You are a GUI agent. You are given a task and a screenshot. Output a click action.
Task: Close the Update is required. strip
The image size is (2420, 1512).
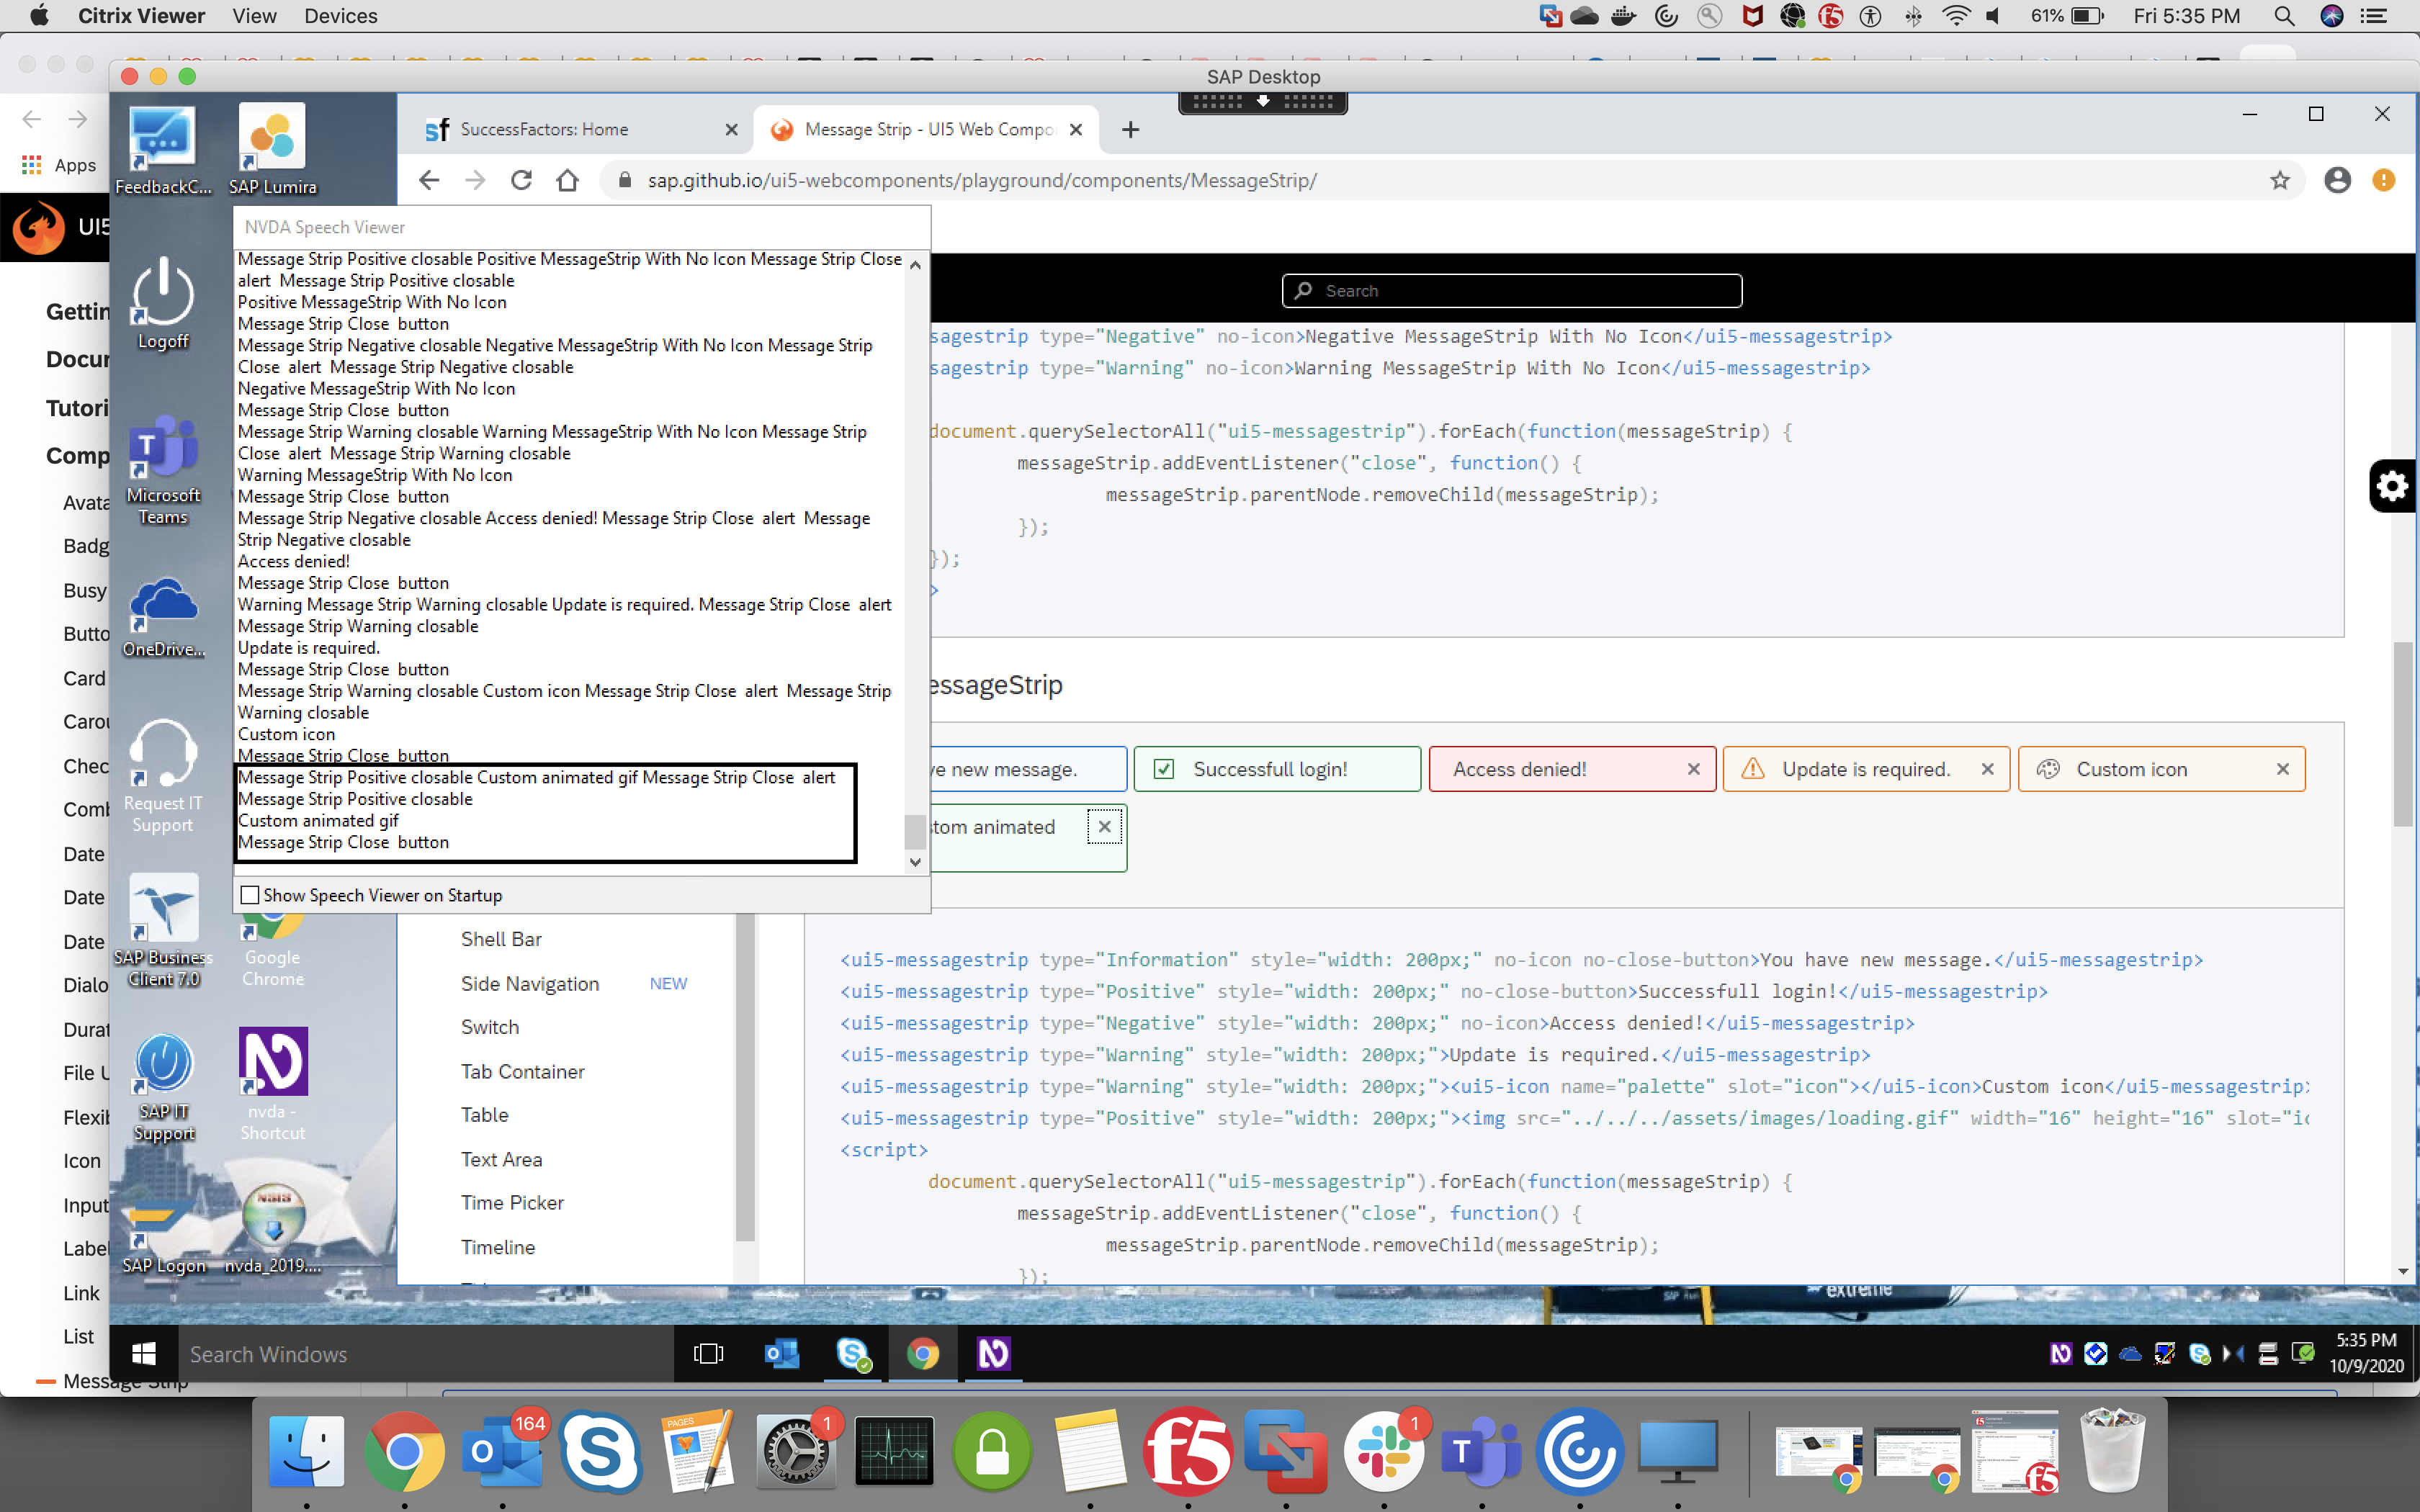coord(1987,769)
